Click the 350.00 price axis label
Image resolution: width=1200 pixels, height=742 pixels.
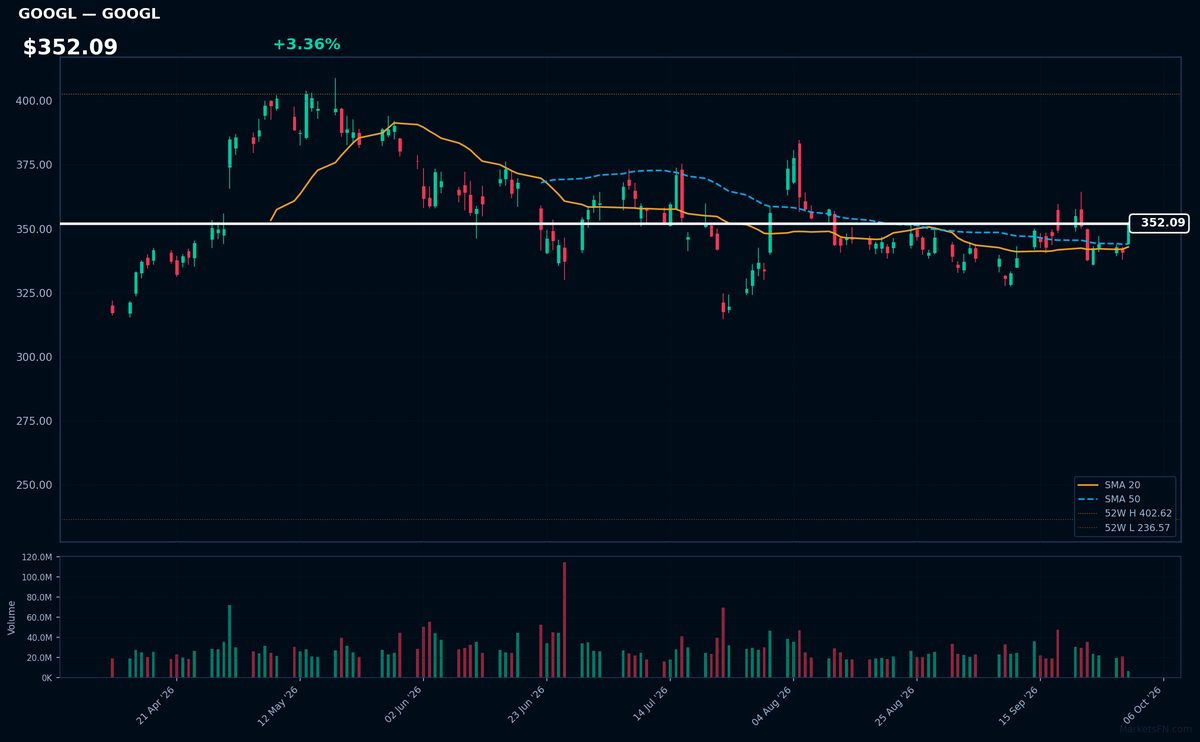[x=34, y=229]
